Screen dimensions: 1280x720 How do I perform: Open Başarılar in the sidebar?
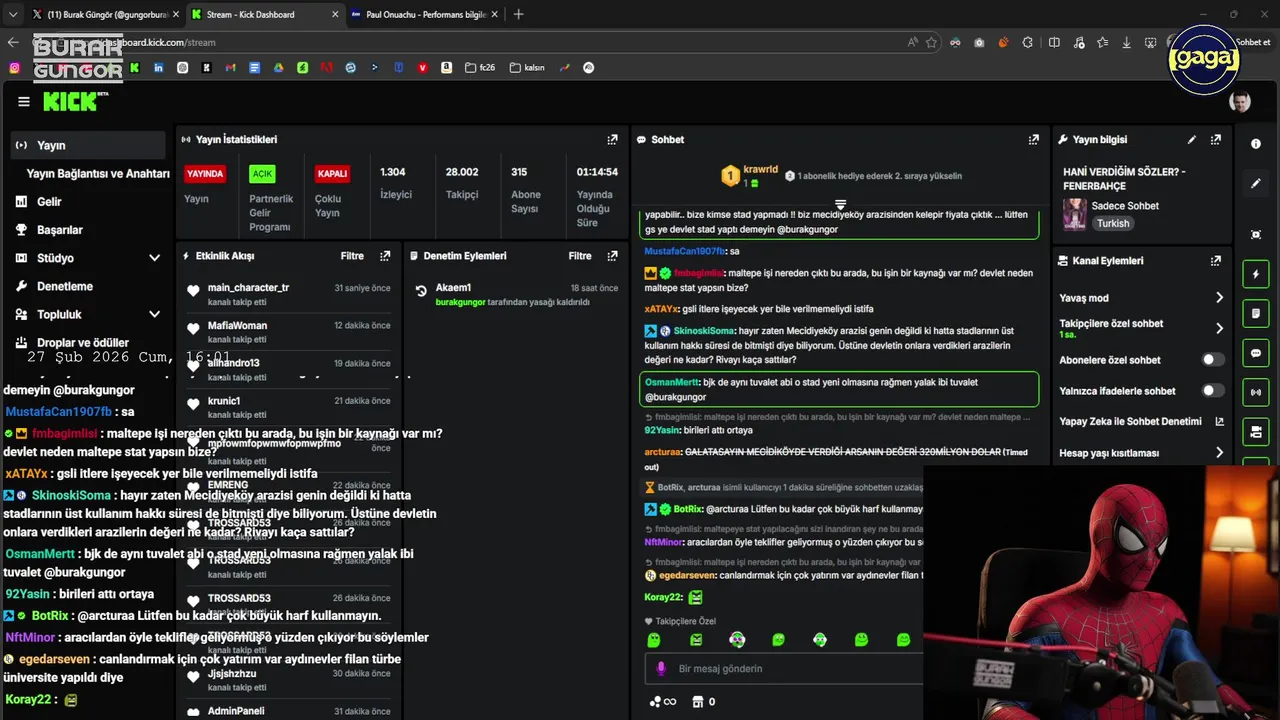(x=59, y=229)
